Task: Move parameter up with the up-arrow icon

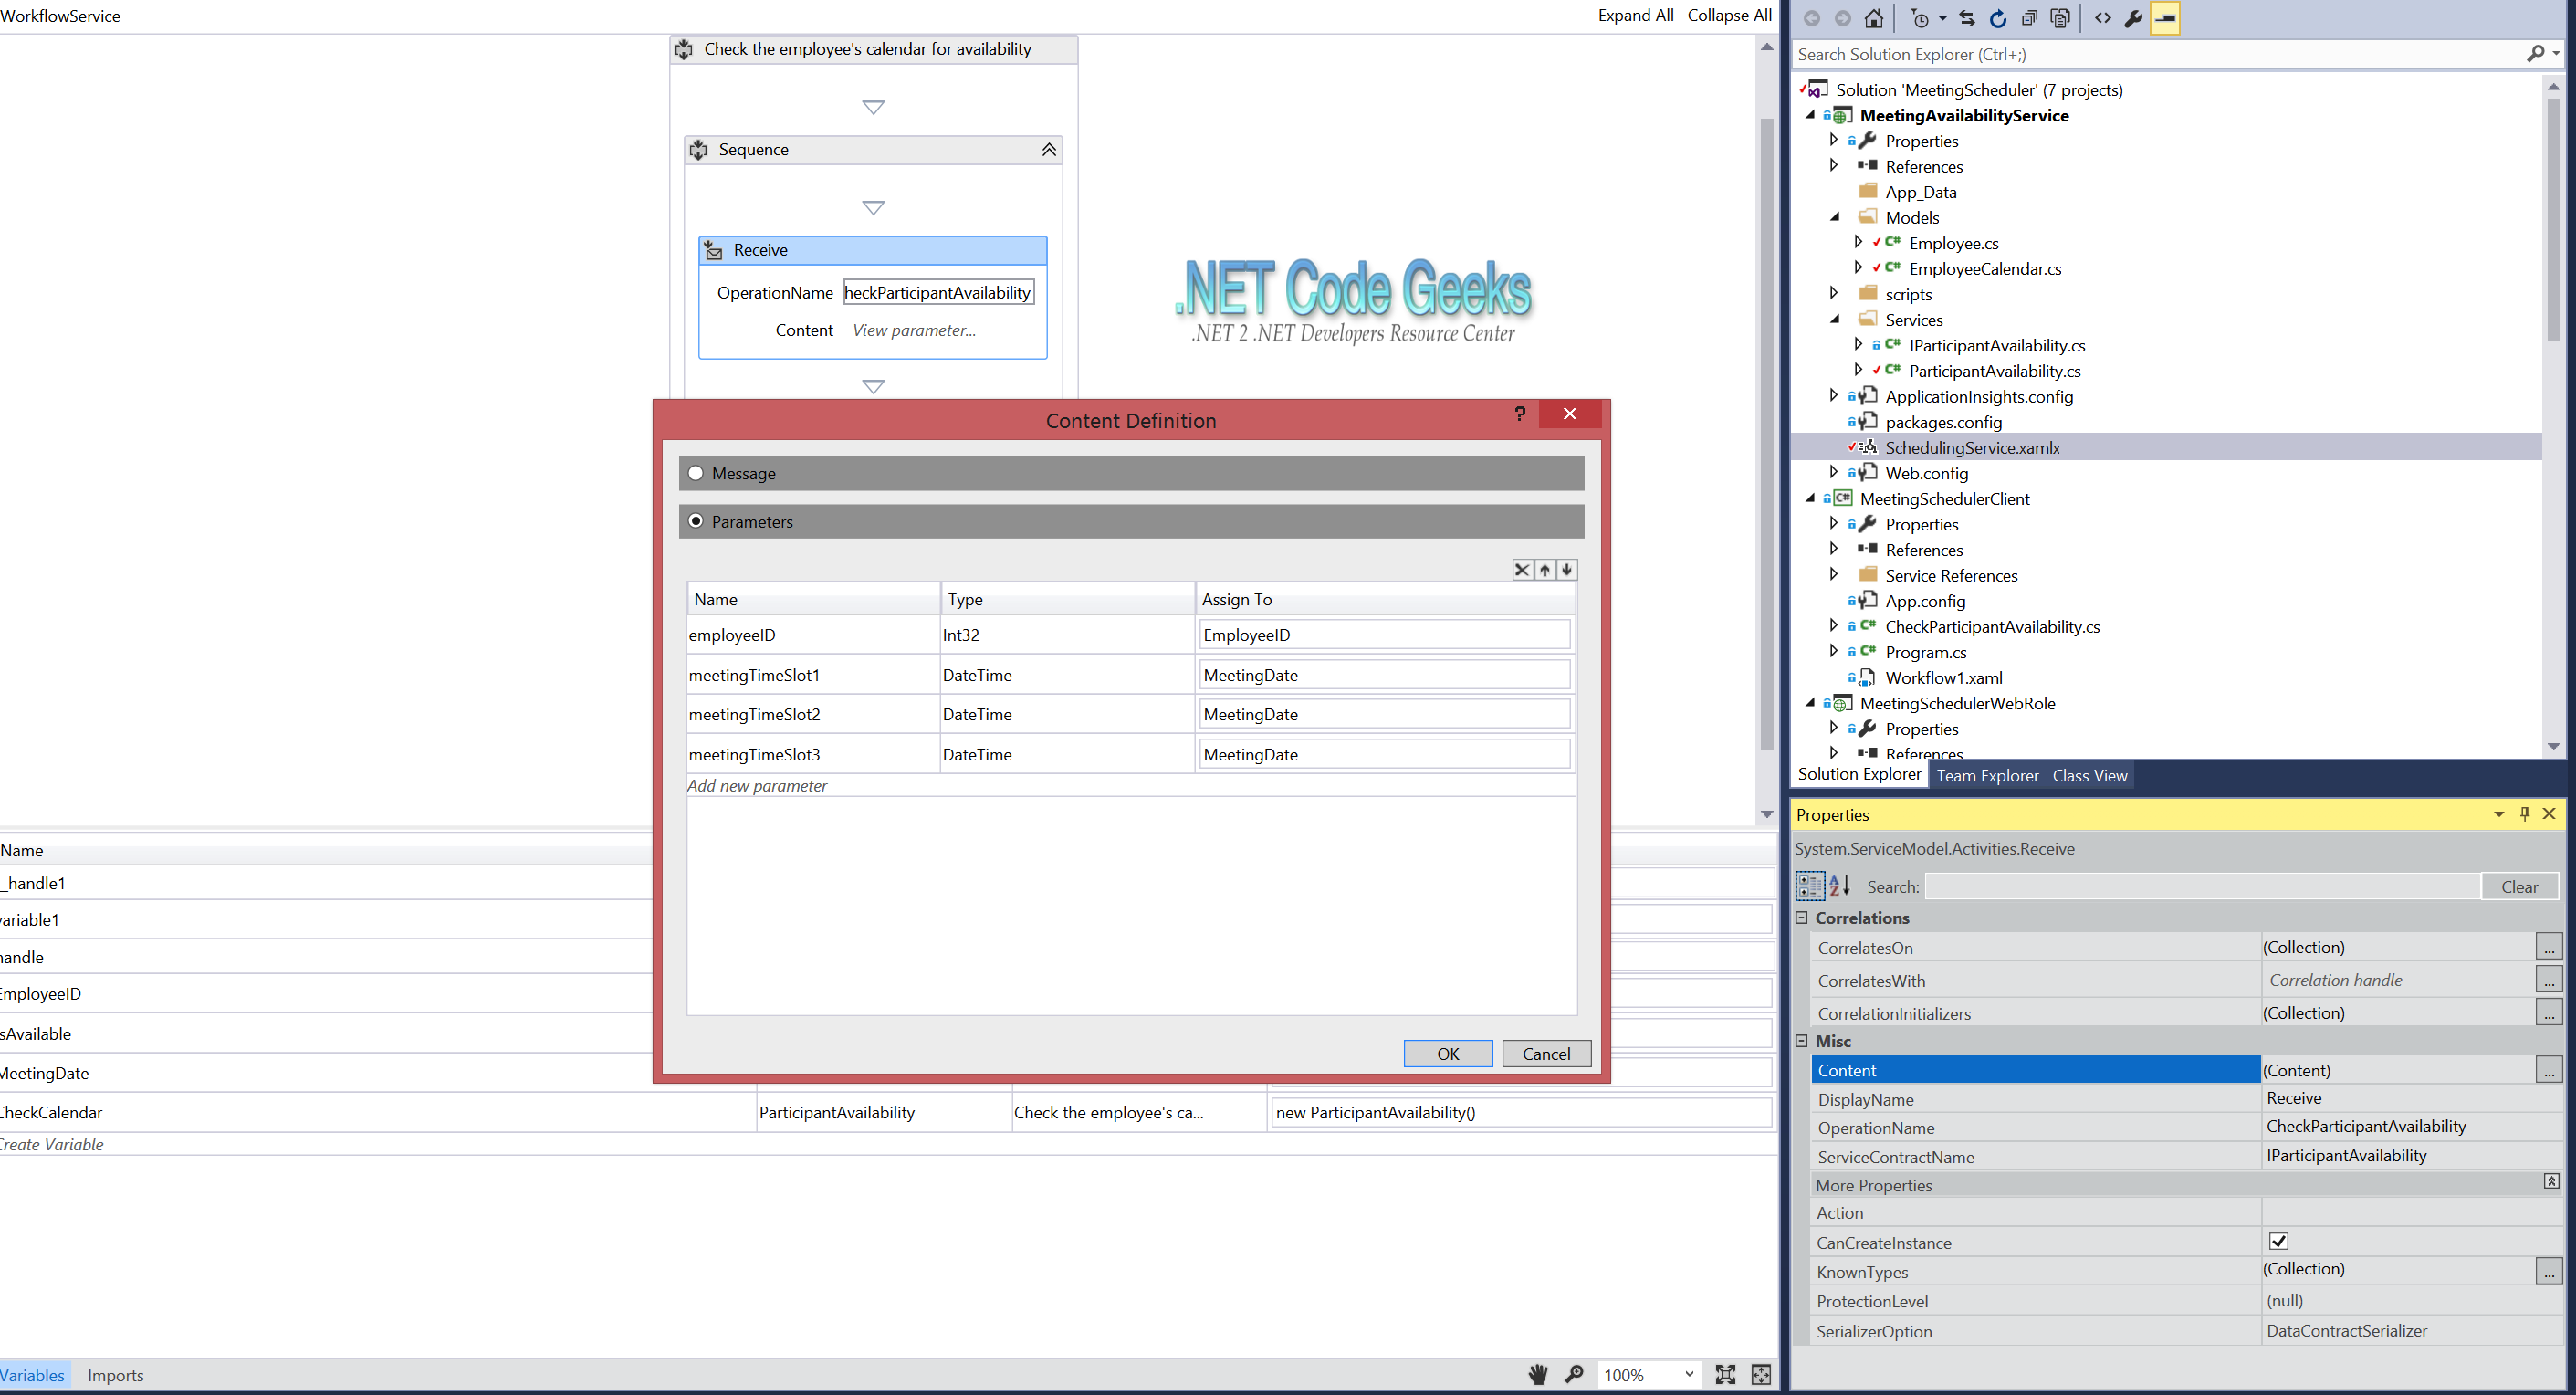Action: tap(1544, 569)
